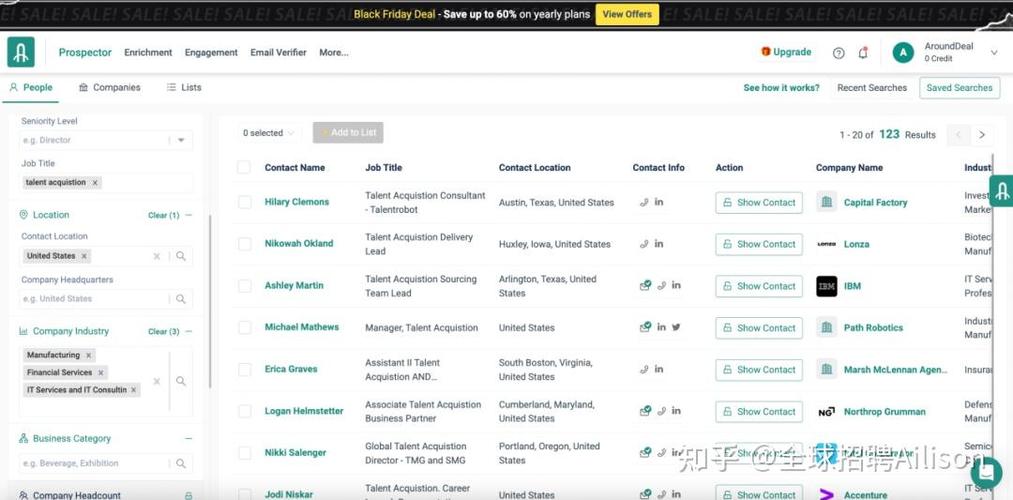The width and height of the screenshot is (1013, 500).
Task: Toggle the select-all header checkbox
Action: point(244,167)
